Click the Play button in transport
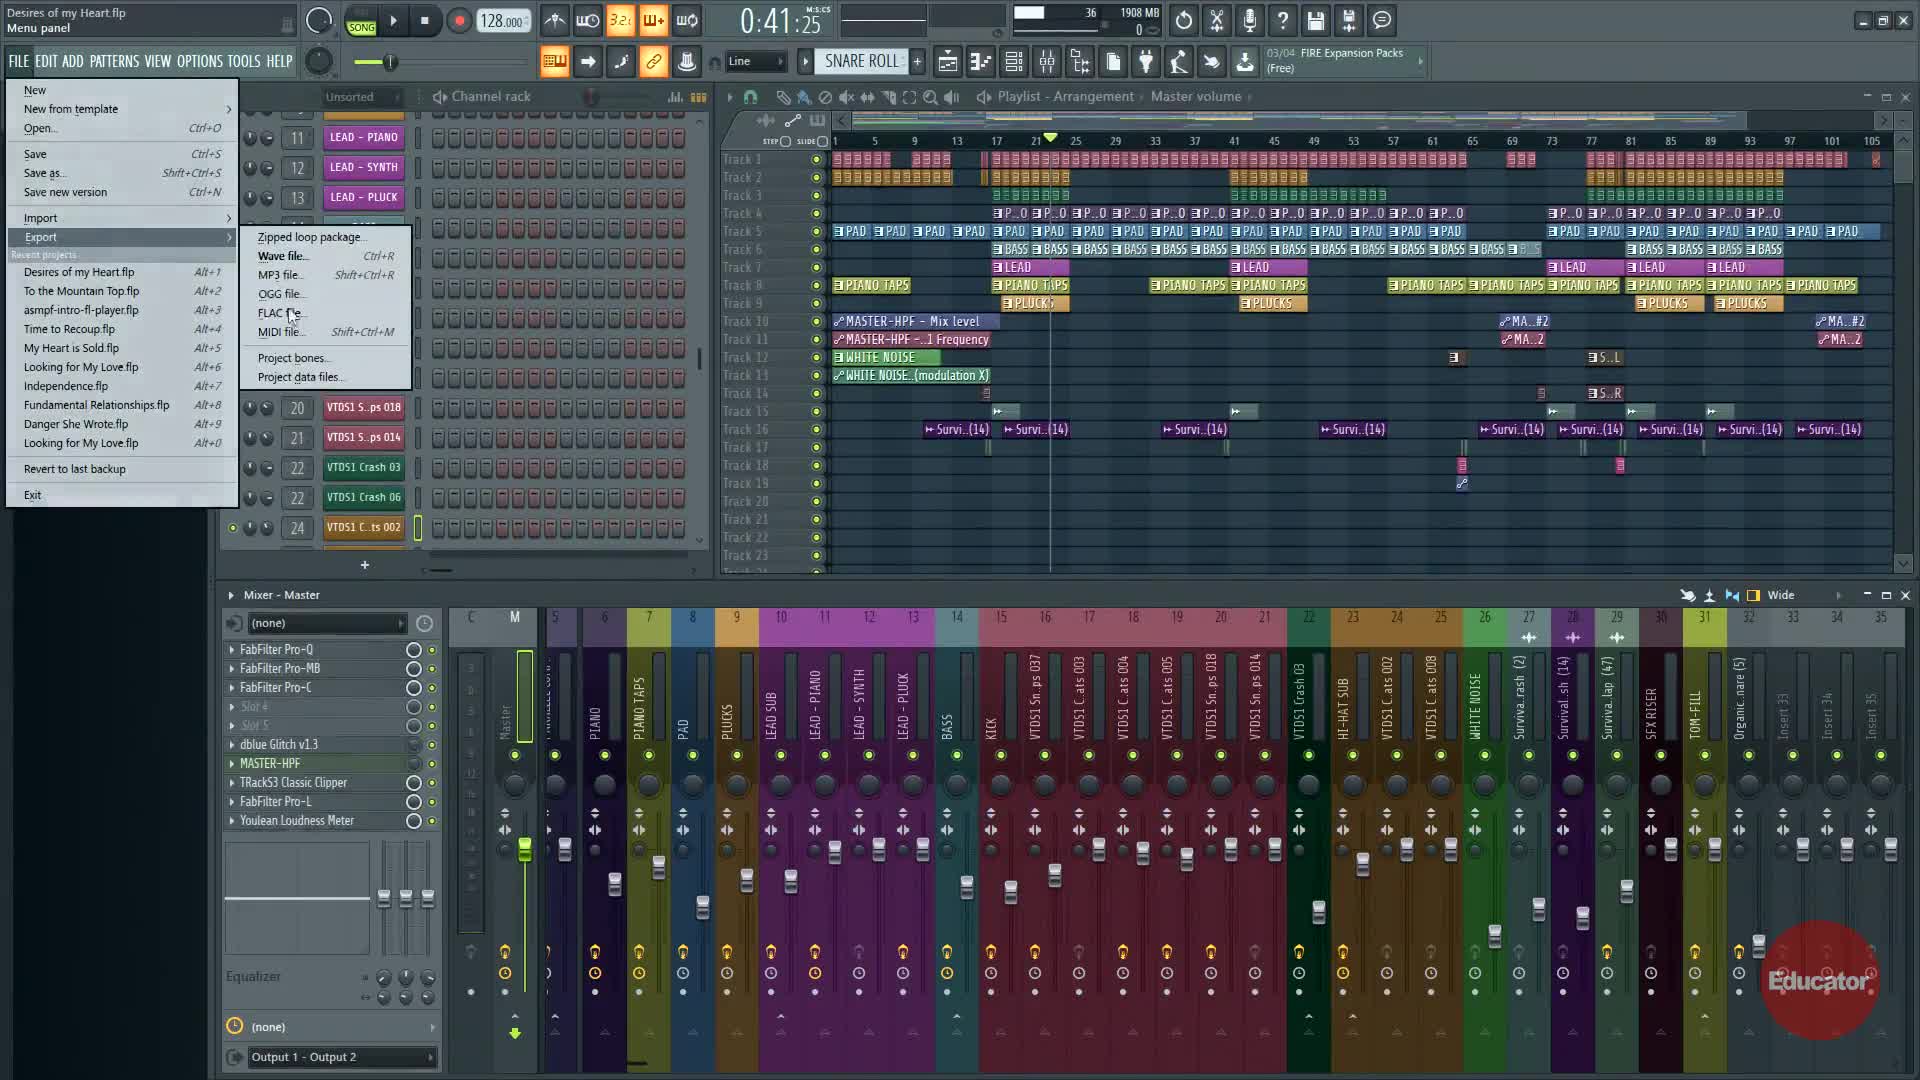Image resolution: width=1920 pixels, height=1080 pixels. [x=393, y=20]
